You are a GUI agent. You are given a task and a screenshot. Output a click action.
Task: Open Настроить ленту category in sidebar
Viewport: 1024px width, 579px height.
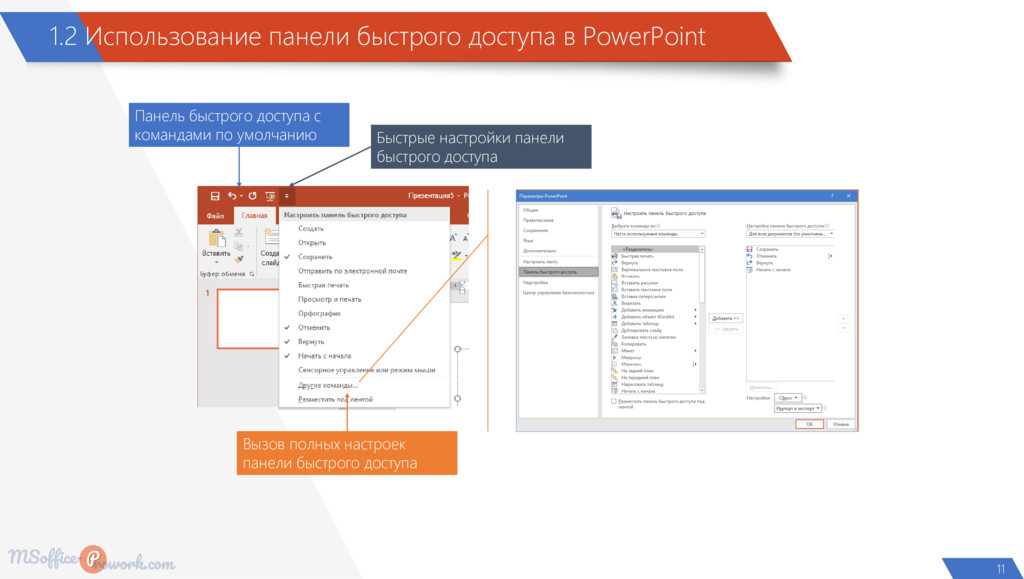point(558,262)
